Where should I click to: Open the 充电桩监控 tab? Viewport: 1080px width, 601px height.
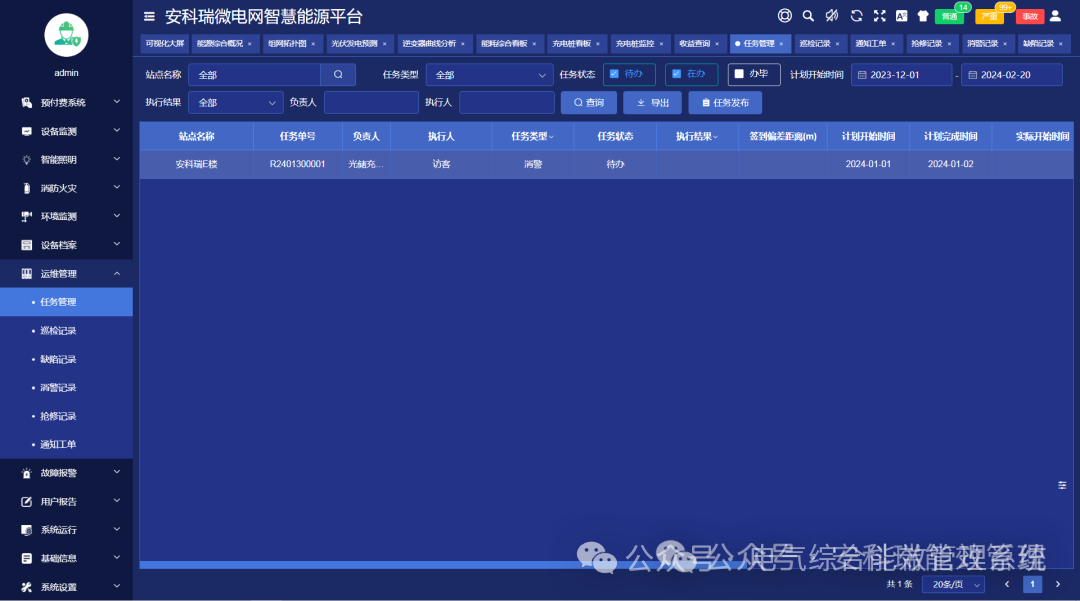coord(633,43)
